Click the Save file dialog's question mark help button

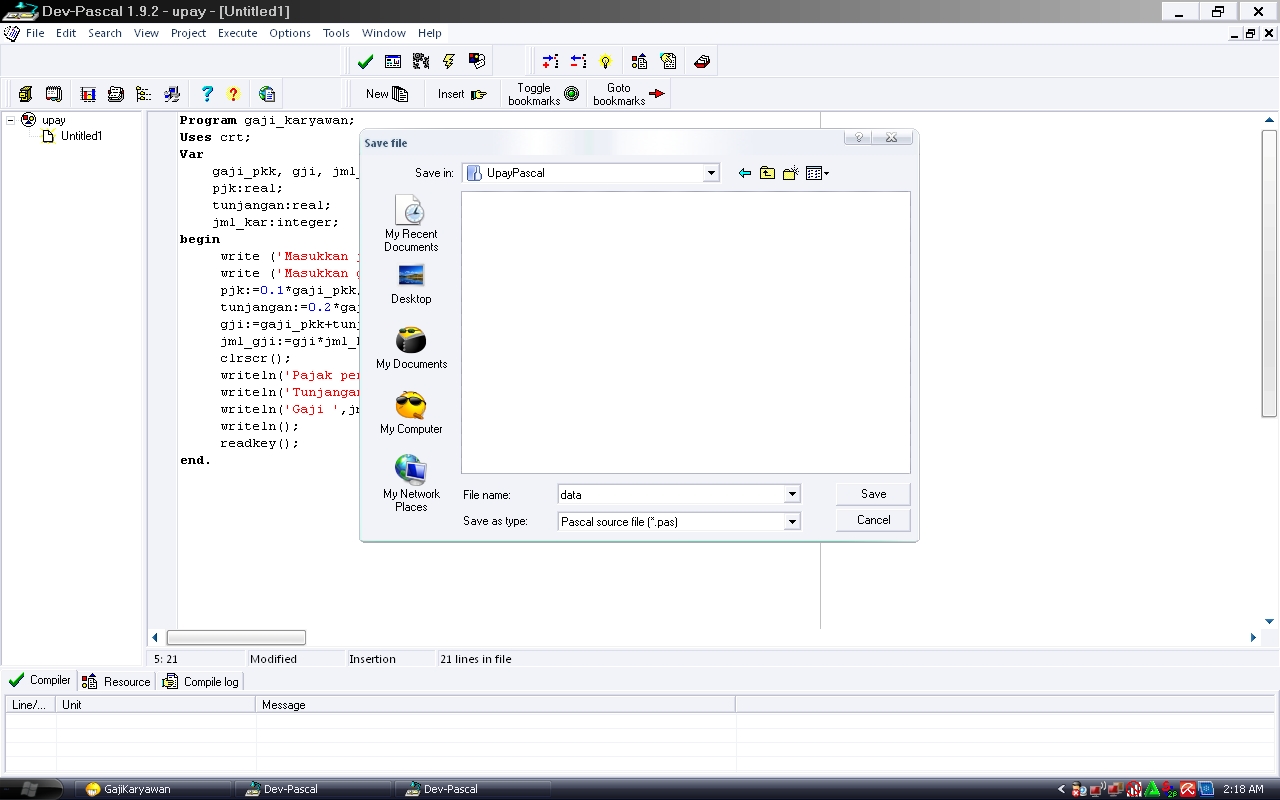pos(859,138)
